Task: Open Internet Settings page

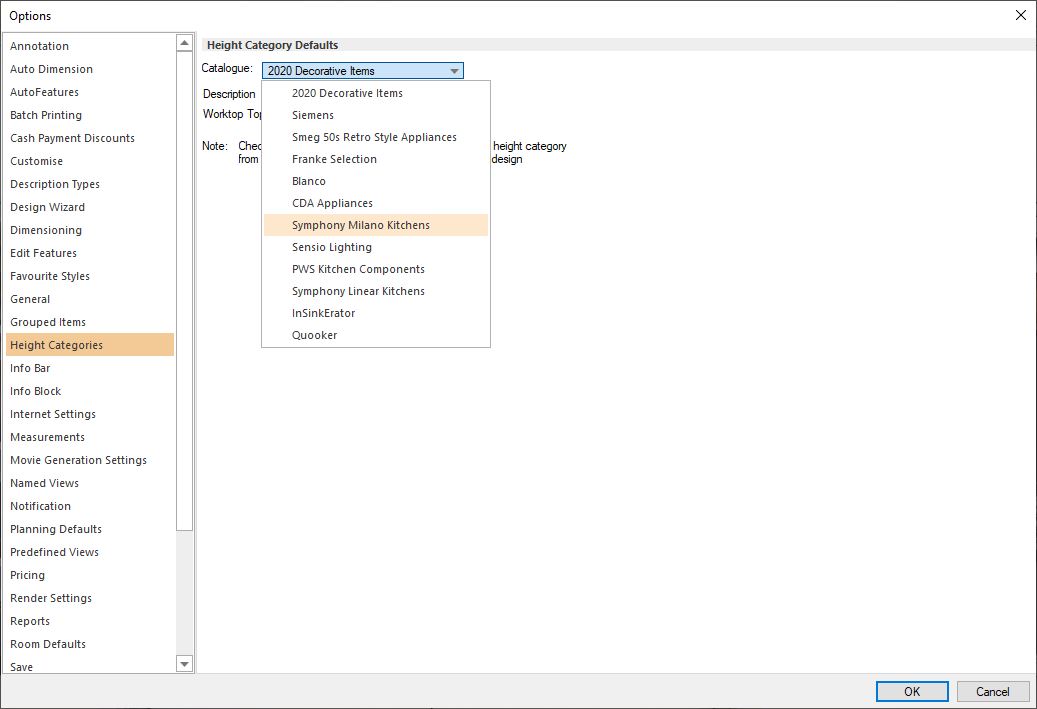Action: [x=90, y=415]
